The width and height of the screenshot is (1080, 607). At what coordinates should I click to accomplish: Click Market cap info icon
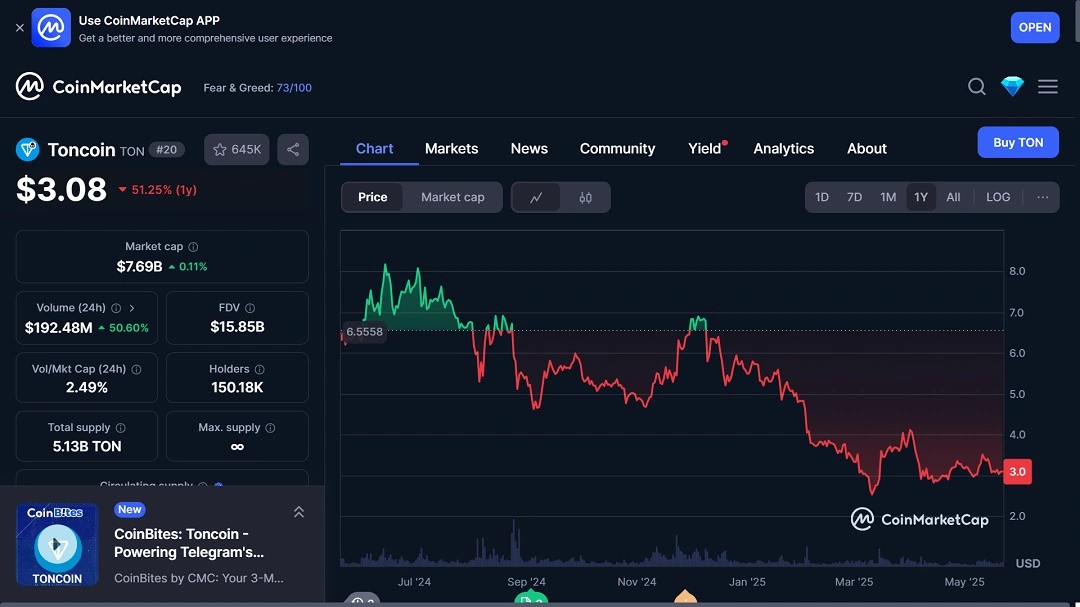tap(194, 247)
